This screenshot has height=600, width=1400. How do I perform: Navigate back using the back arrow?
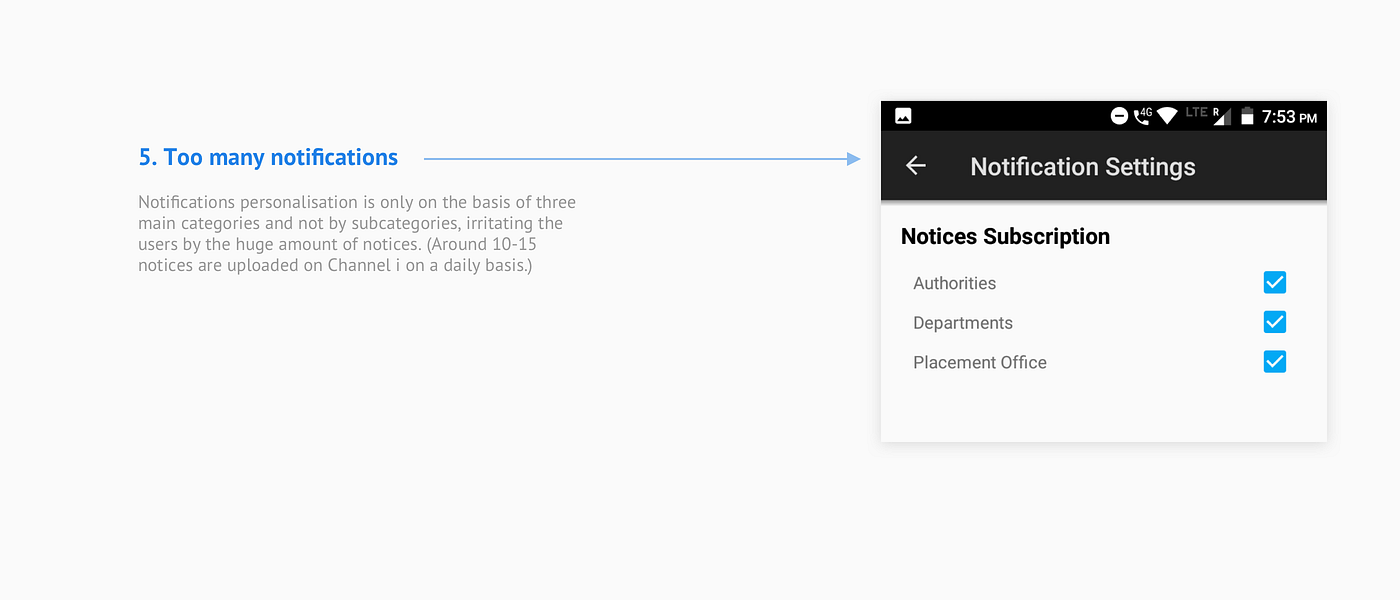click(x=915, y=166)
